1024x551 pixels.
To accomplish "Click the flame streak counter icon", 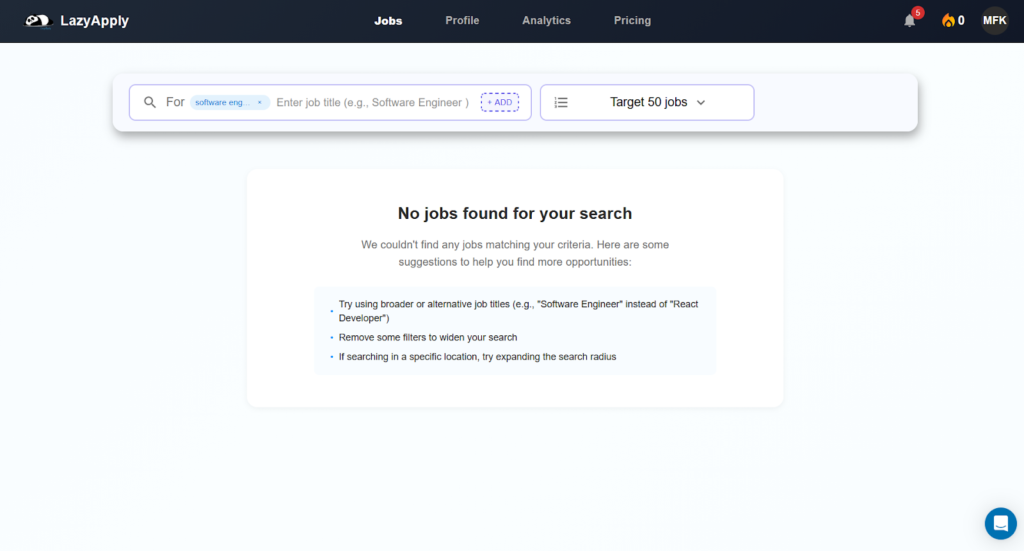I will pos(948,21).
